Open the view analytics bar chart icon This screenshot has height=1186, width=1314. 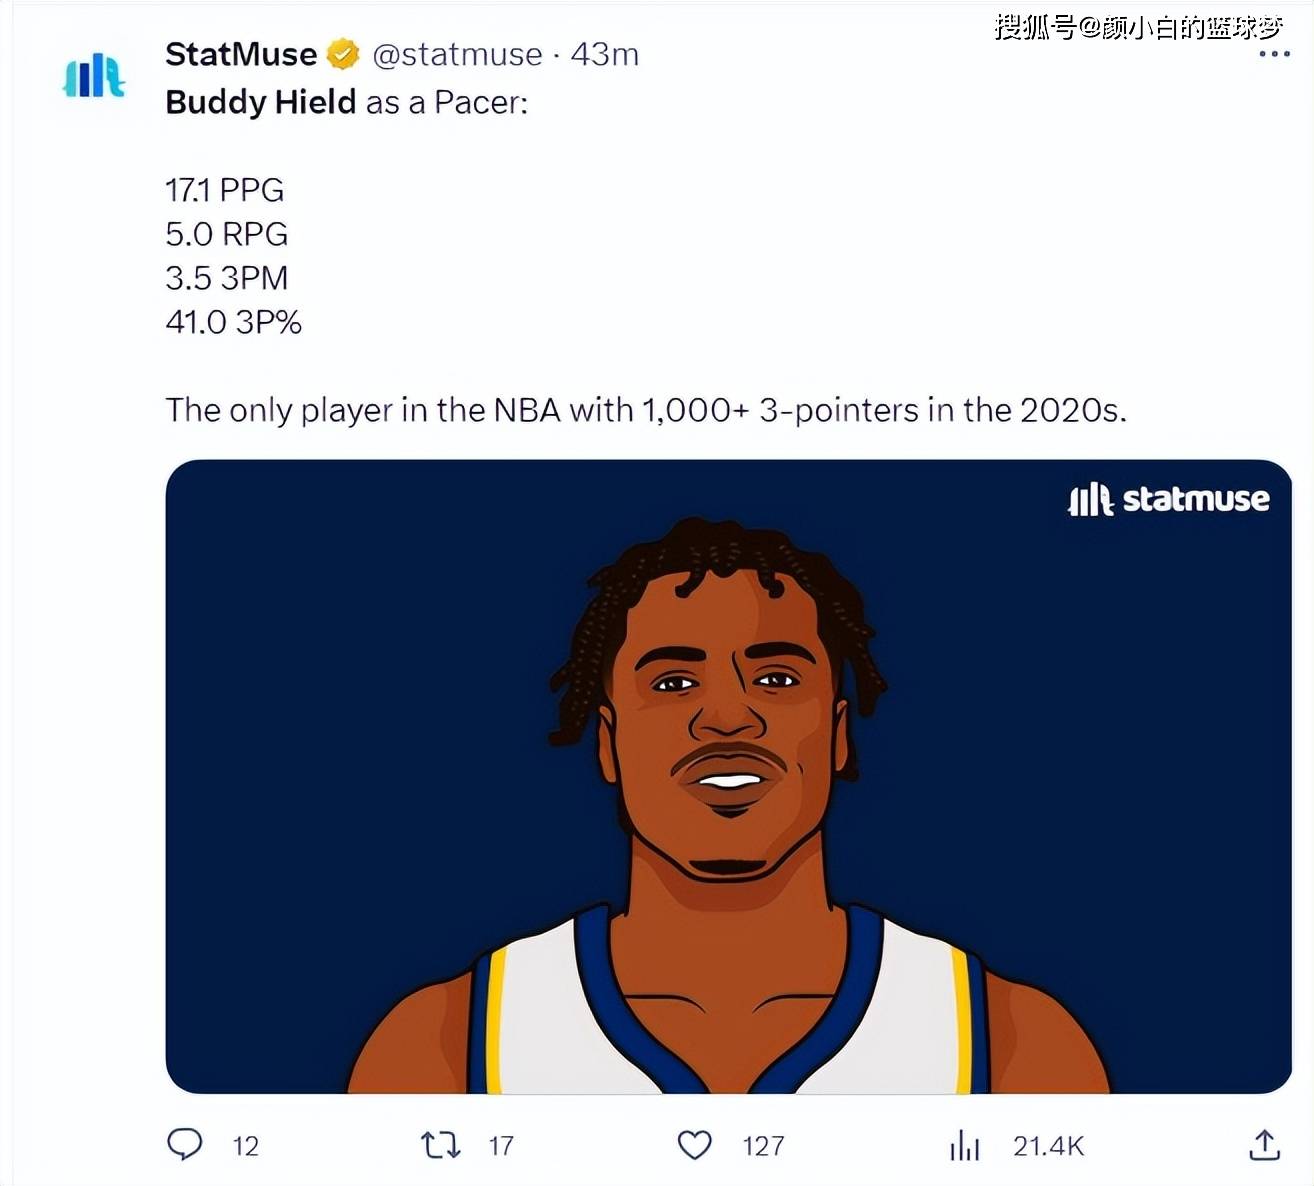[x=965, y=1145]
